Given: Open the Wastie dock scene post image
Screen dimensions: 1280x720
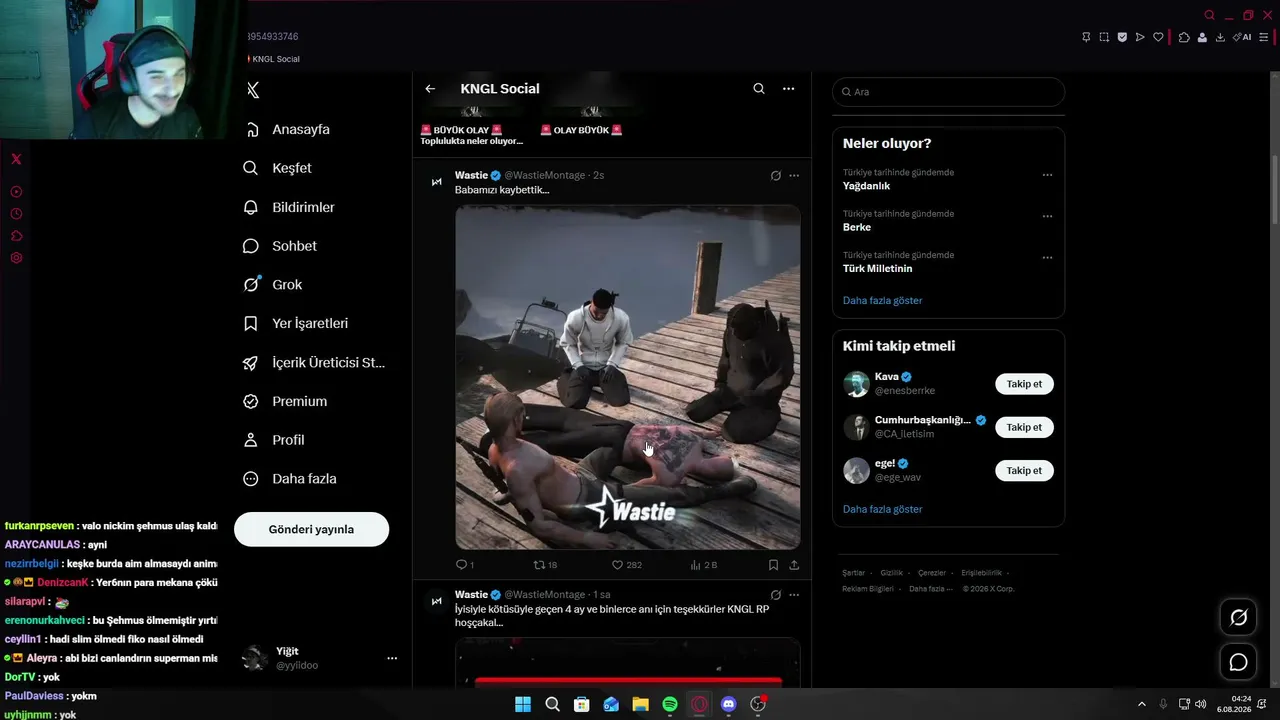Looking at the screenshot, I should pos(628,377).
